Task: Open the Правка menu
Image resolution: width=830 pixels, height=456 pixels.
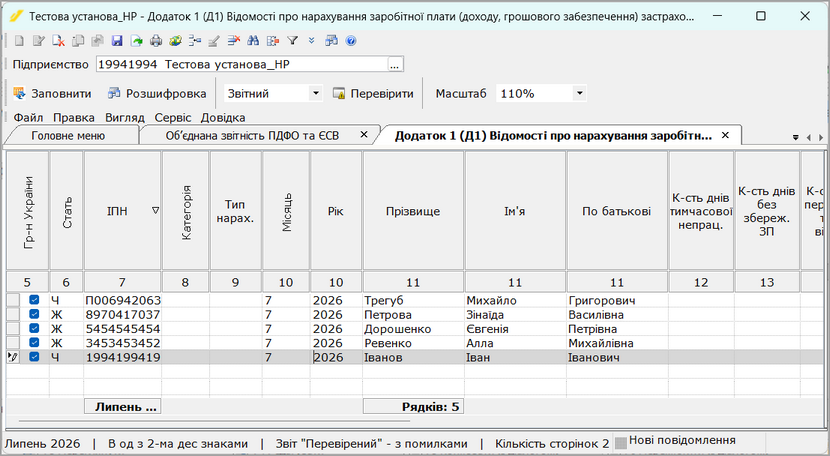Action: click(x=74, y=118)
